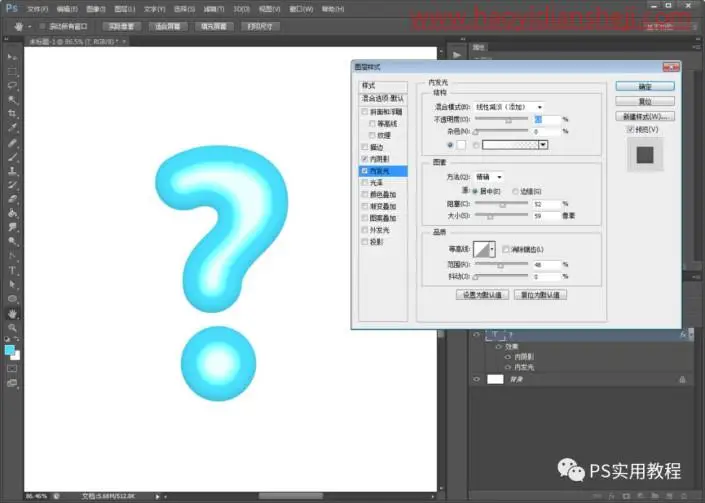Select the Quick Selection tool
This screenshot has width=705, height=503.
pyautogui.click(x=12, y=100)
